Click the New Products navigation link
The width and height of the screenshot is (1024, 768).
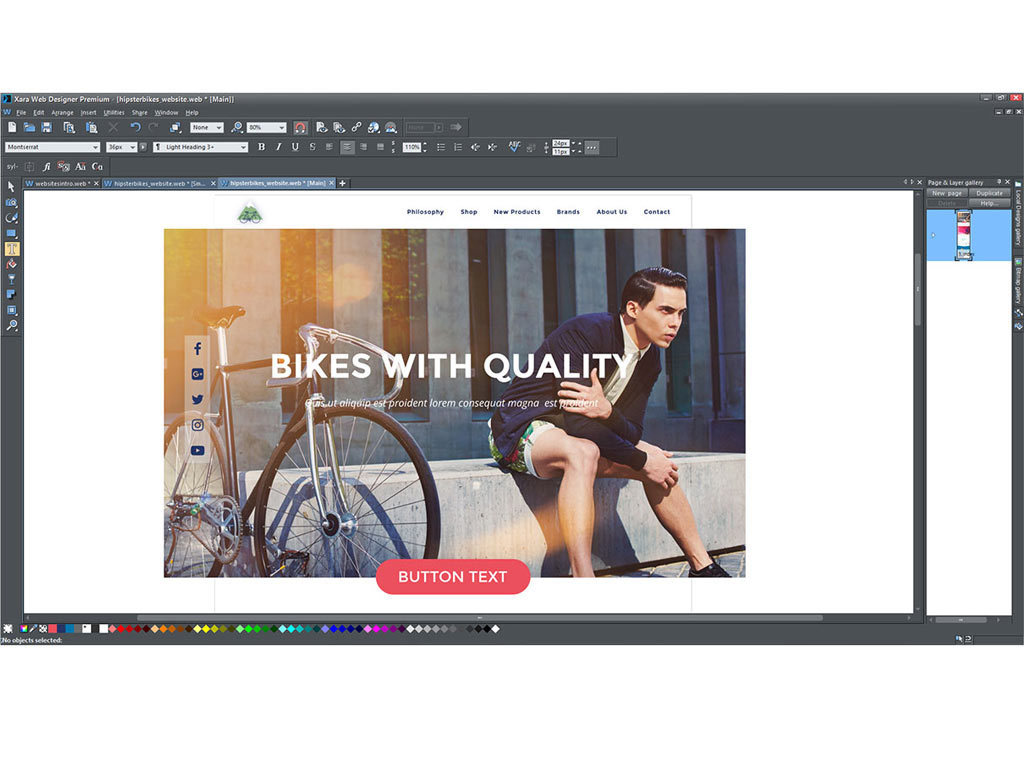517,212
